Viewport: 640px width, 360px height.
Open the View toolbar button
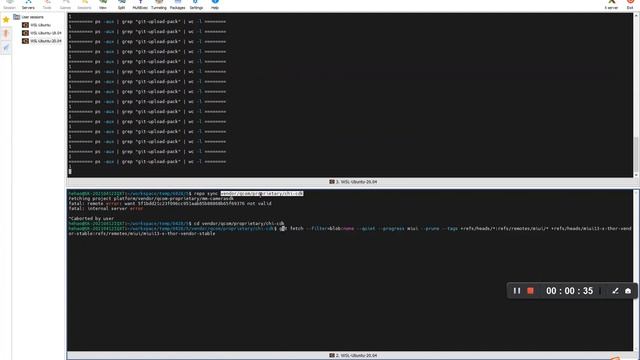[103, 4]
